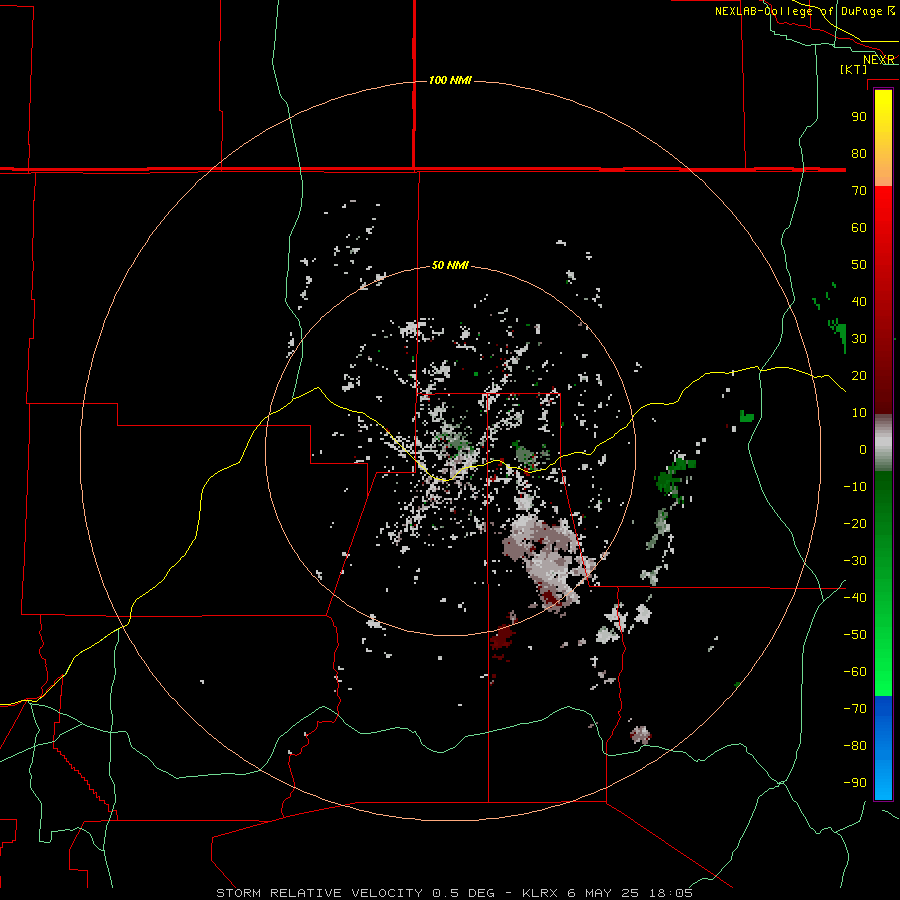Click the 0 value on the velocity scale
The width and height of the screenshot is (900, 900).
click(x=863, y=449)
